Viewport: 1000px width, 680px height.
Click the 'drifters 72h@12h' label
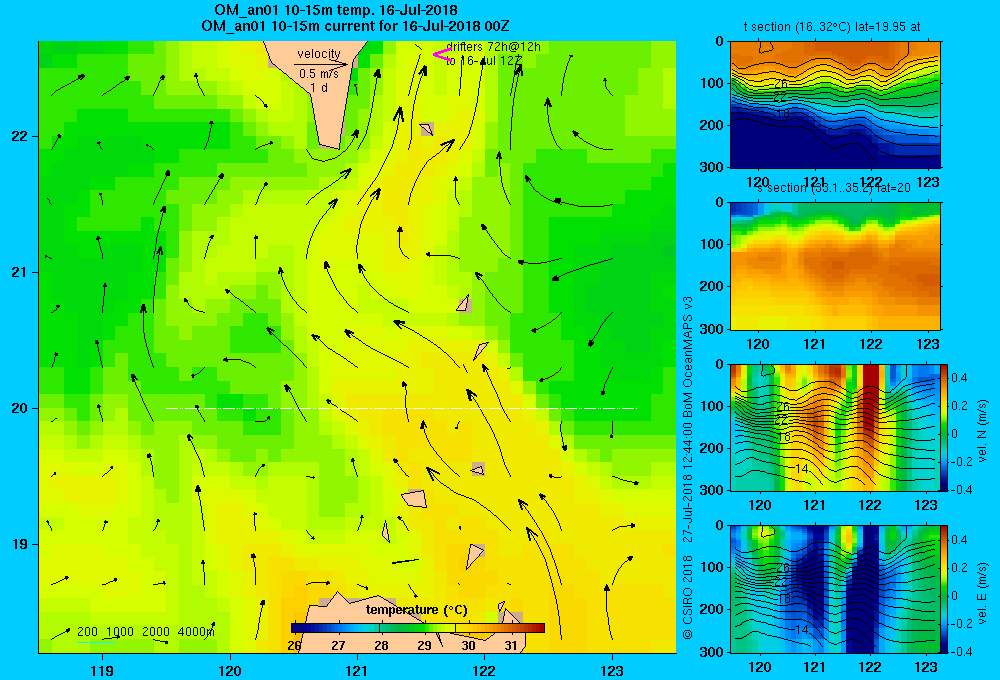click(493, 47)
